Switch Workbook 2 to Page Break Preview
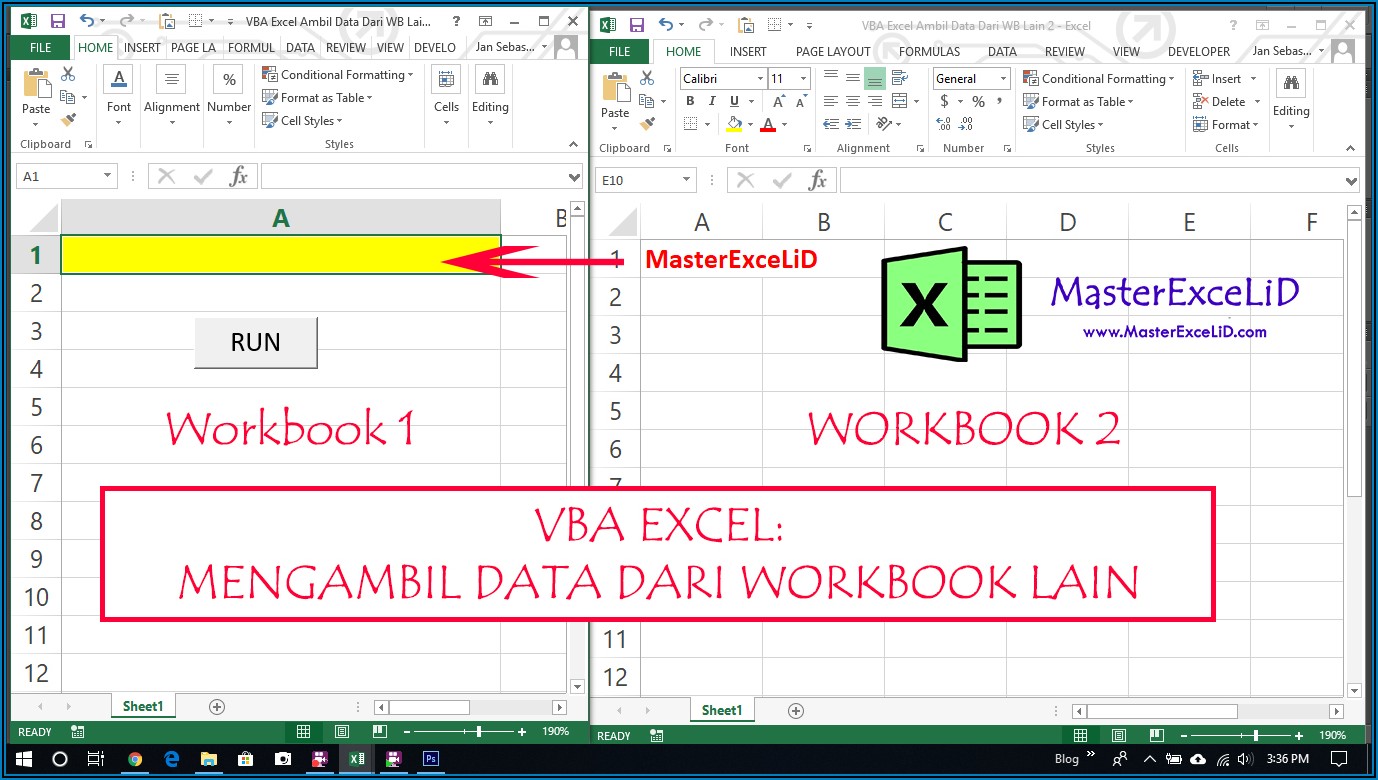 (x=1158, y=736)
